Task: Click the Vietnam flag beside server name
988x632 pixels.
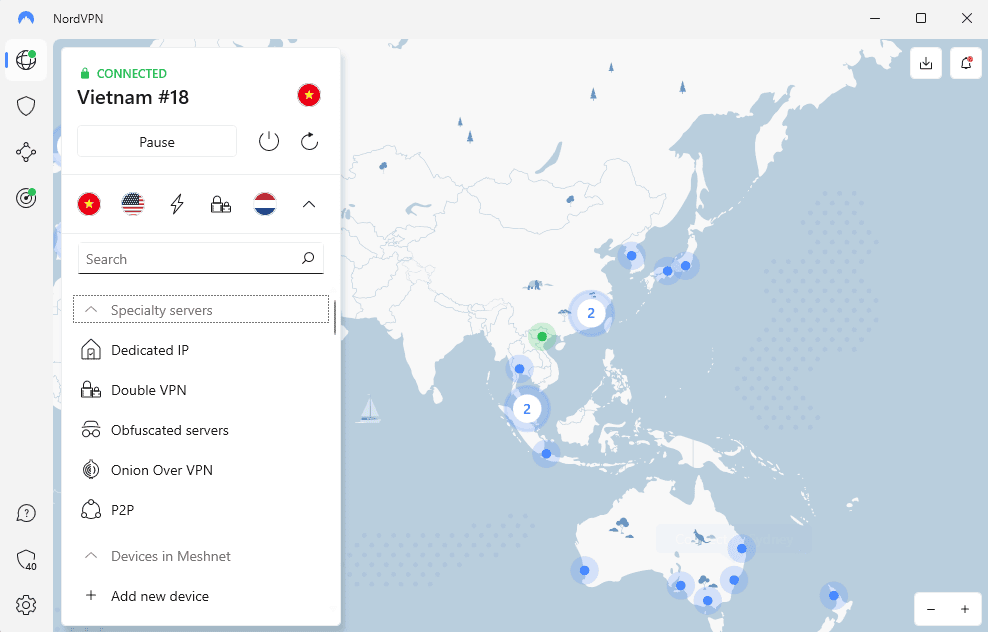Action: (309, 95)
